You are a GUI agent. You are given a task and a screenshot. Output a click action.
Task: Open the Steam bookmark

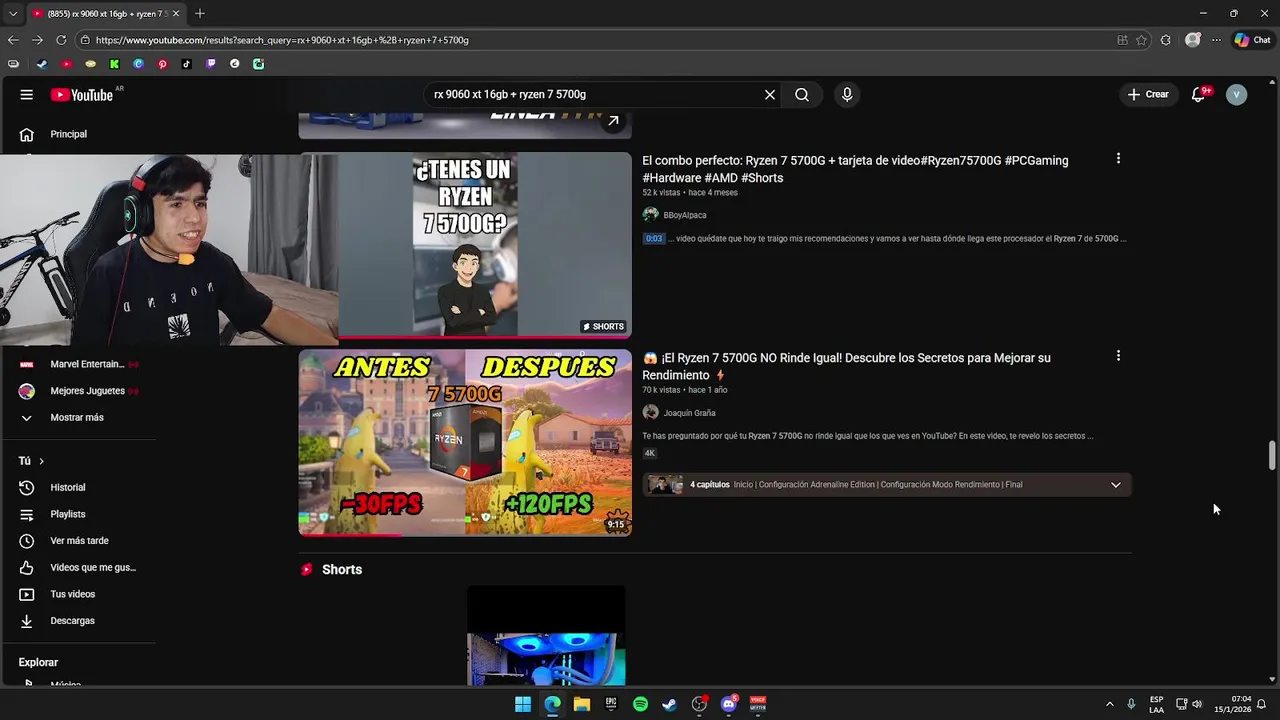(x=41, y=64)
